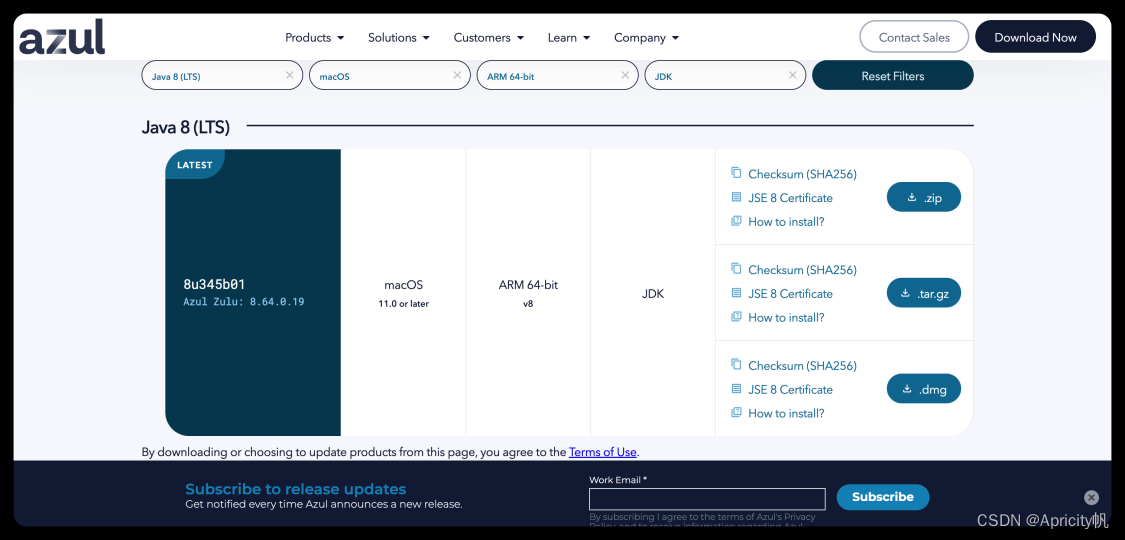Open the macOS operating system dropdown
The height and width of the screenshot is (540, 1125).
390,75
